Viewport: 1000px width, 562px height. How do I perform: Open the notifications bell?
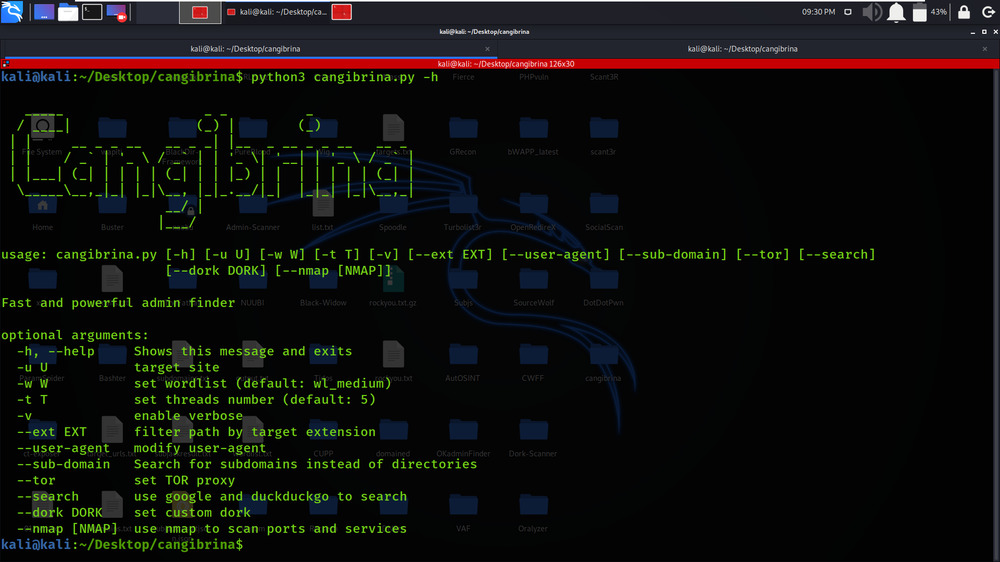pyautogui.click(x=896, y=12)
